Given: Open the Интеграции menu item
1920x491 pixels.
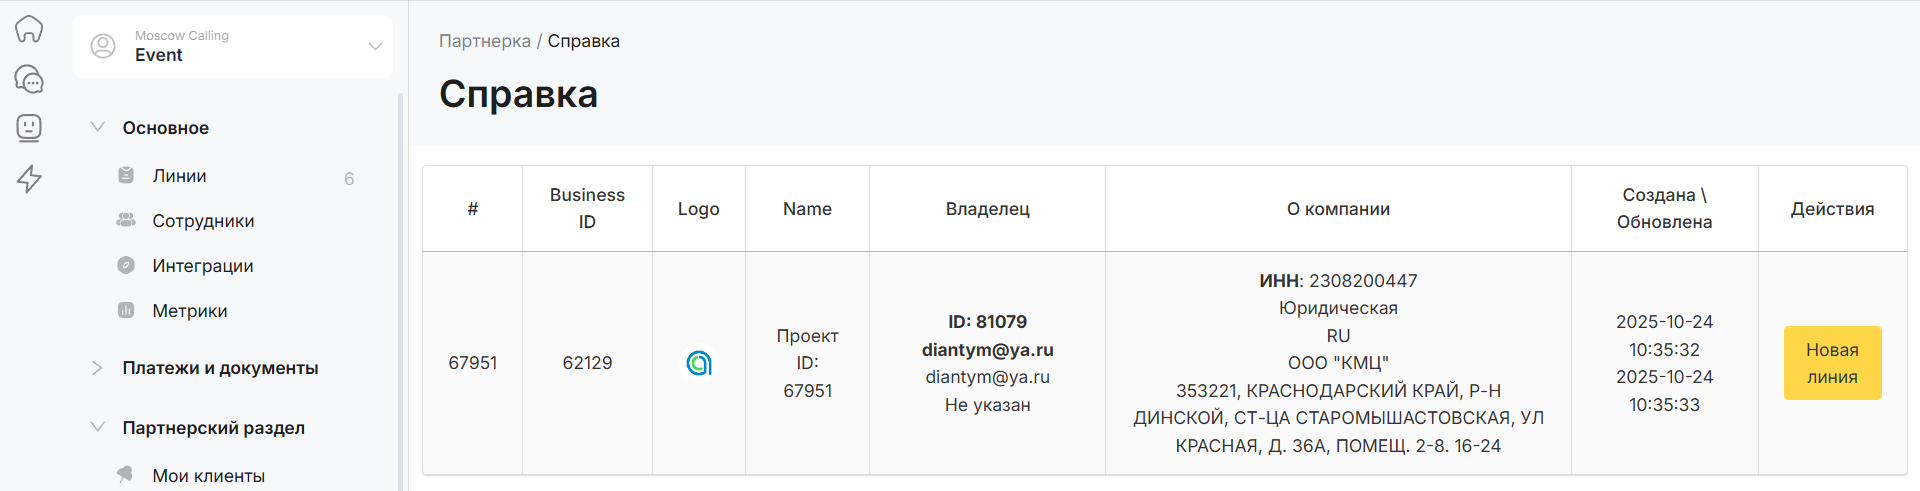Looking at the screenshot, I should tap(203, 266).
